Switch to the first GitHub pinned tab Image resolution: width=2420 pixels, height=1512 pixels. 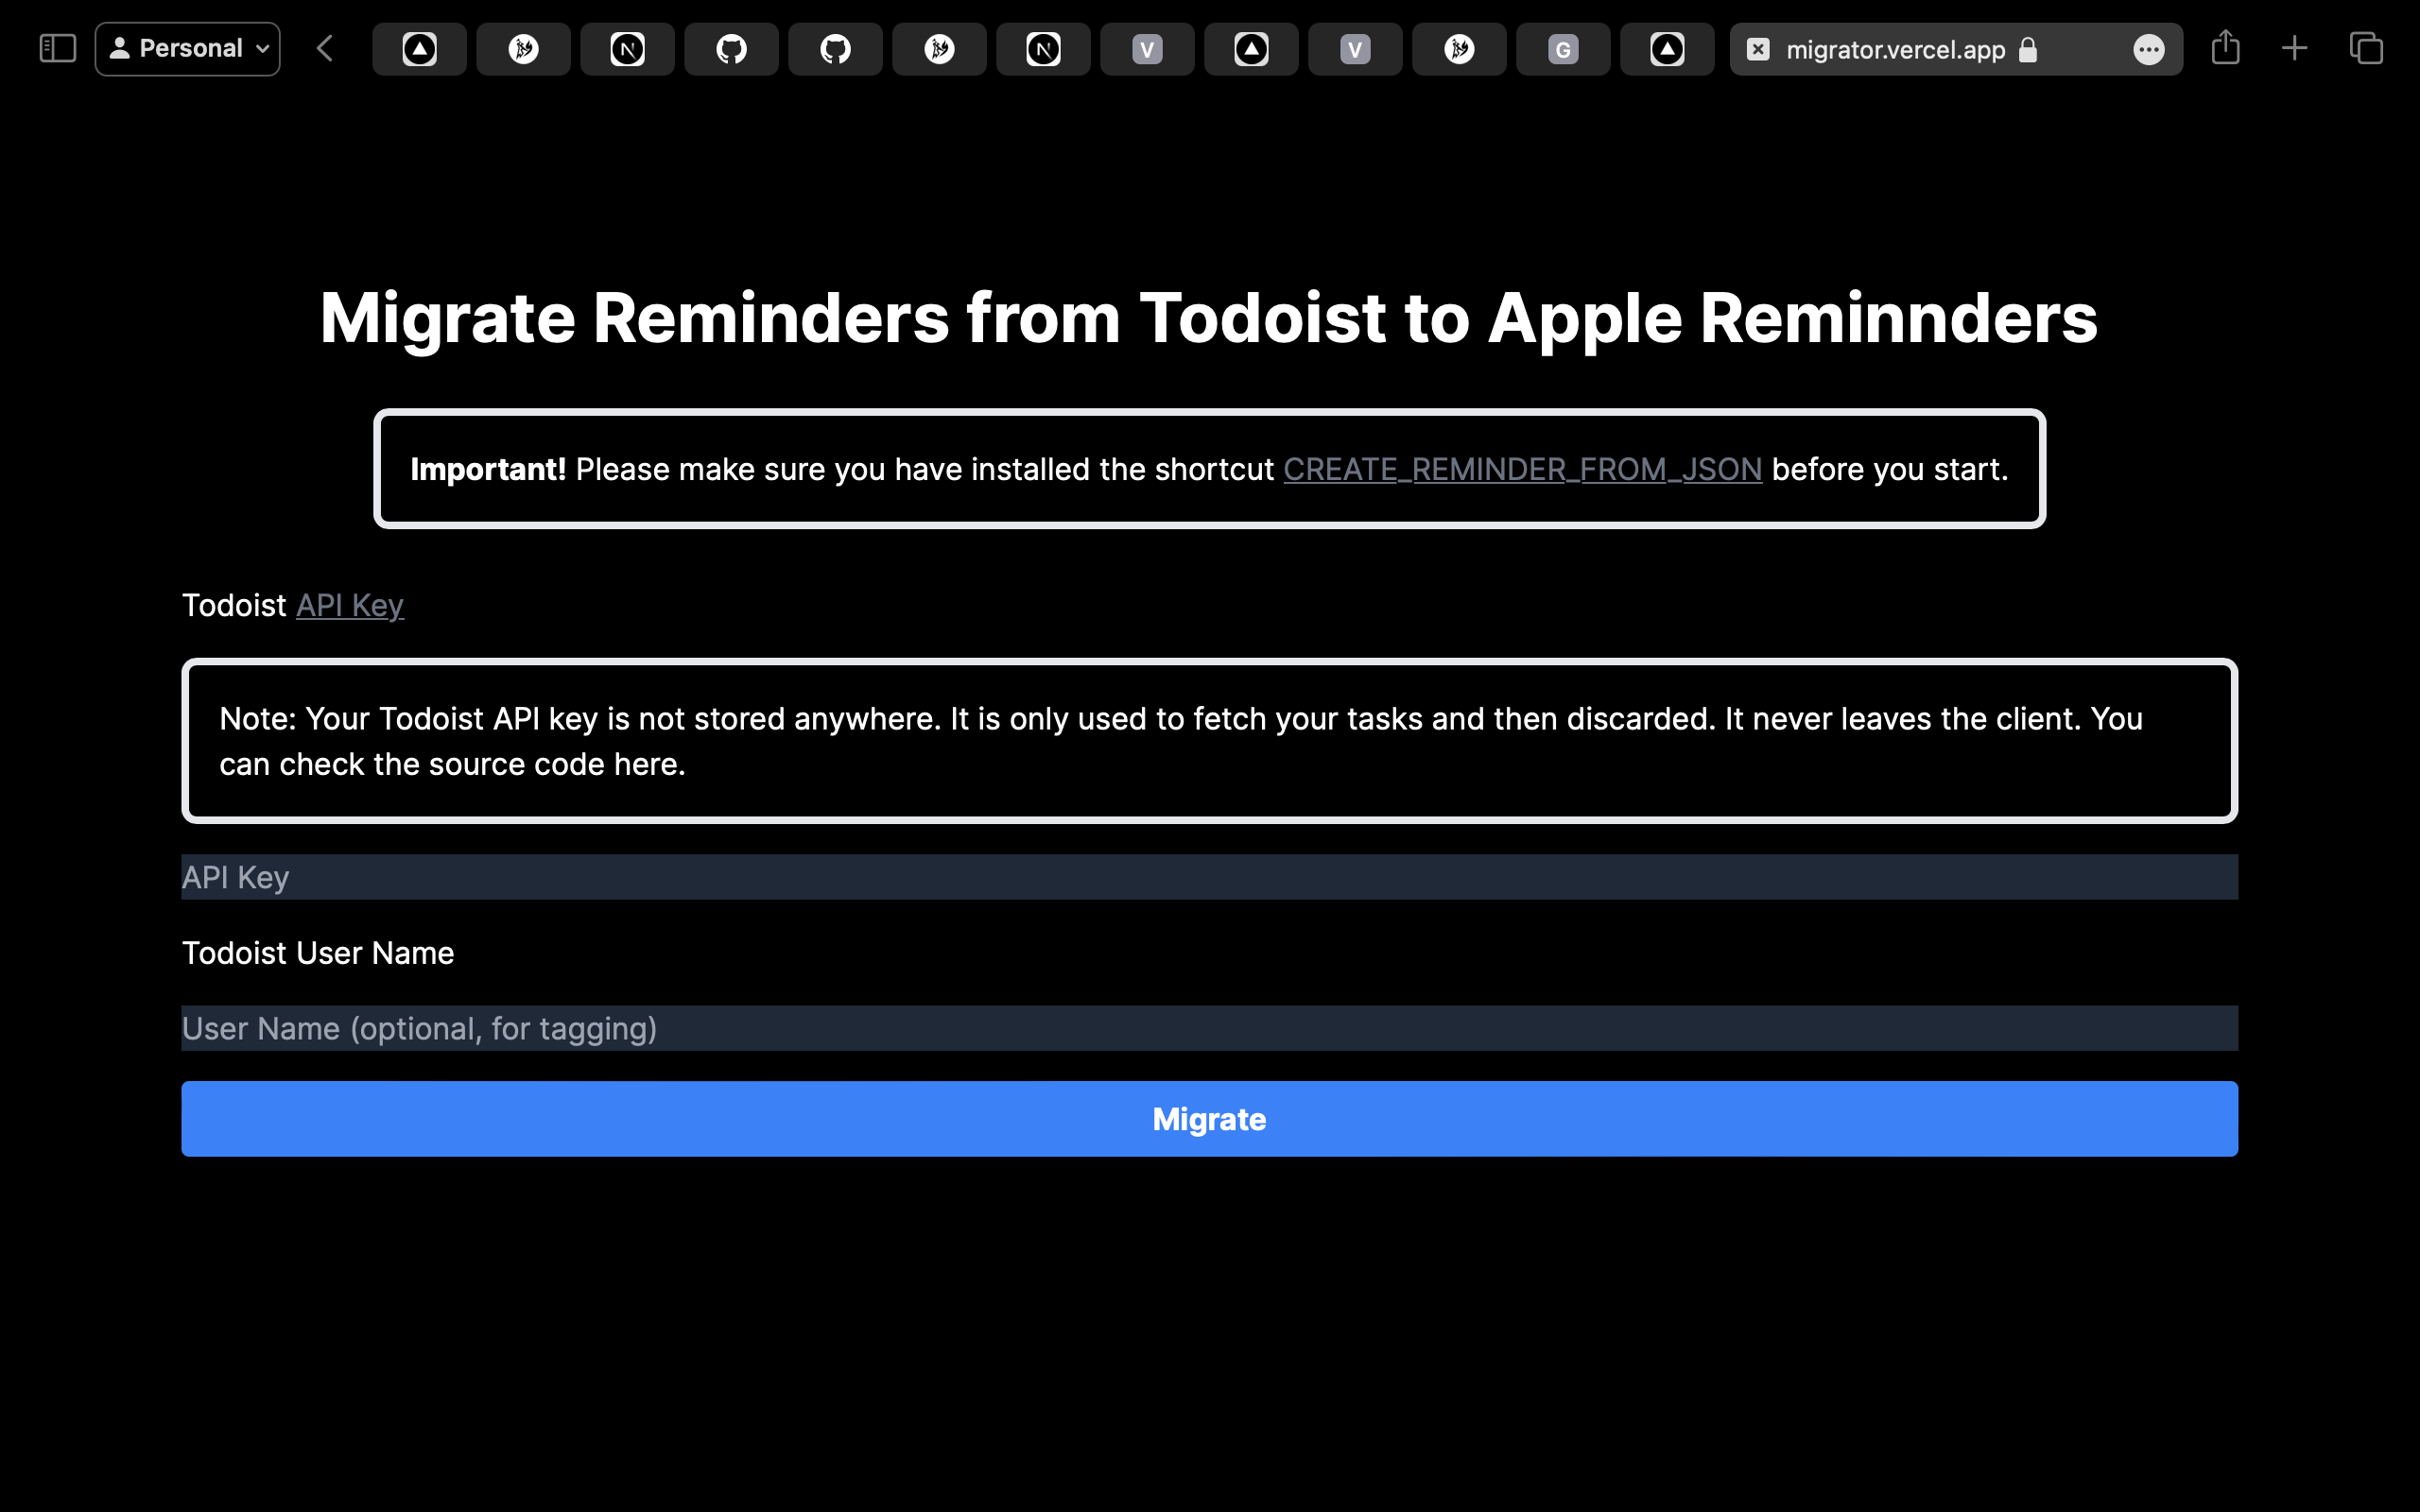[731, 48]
